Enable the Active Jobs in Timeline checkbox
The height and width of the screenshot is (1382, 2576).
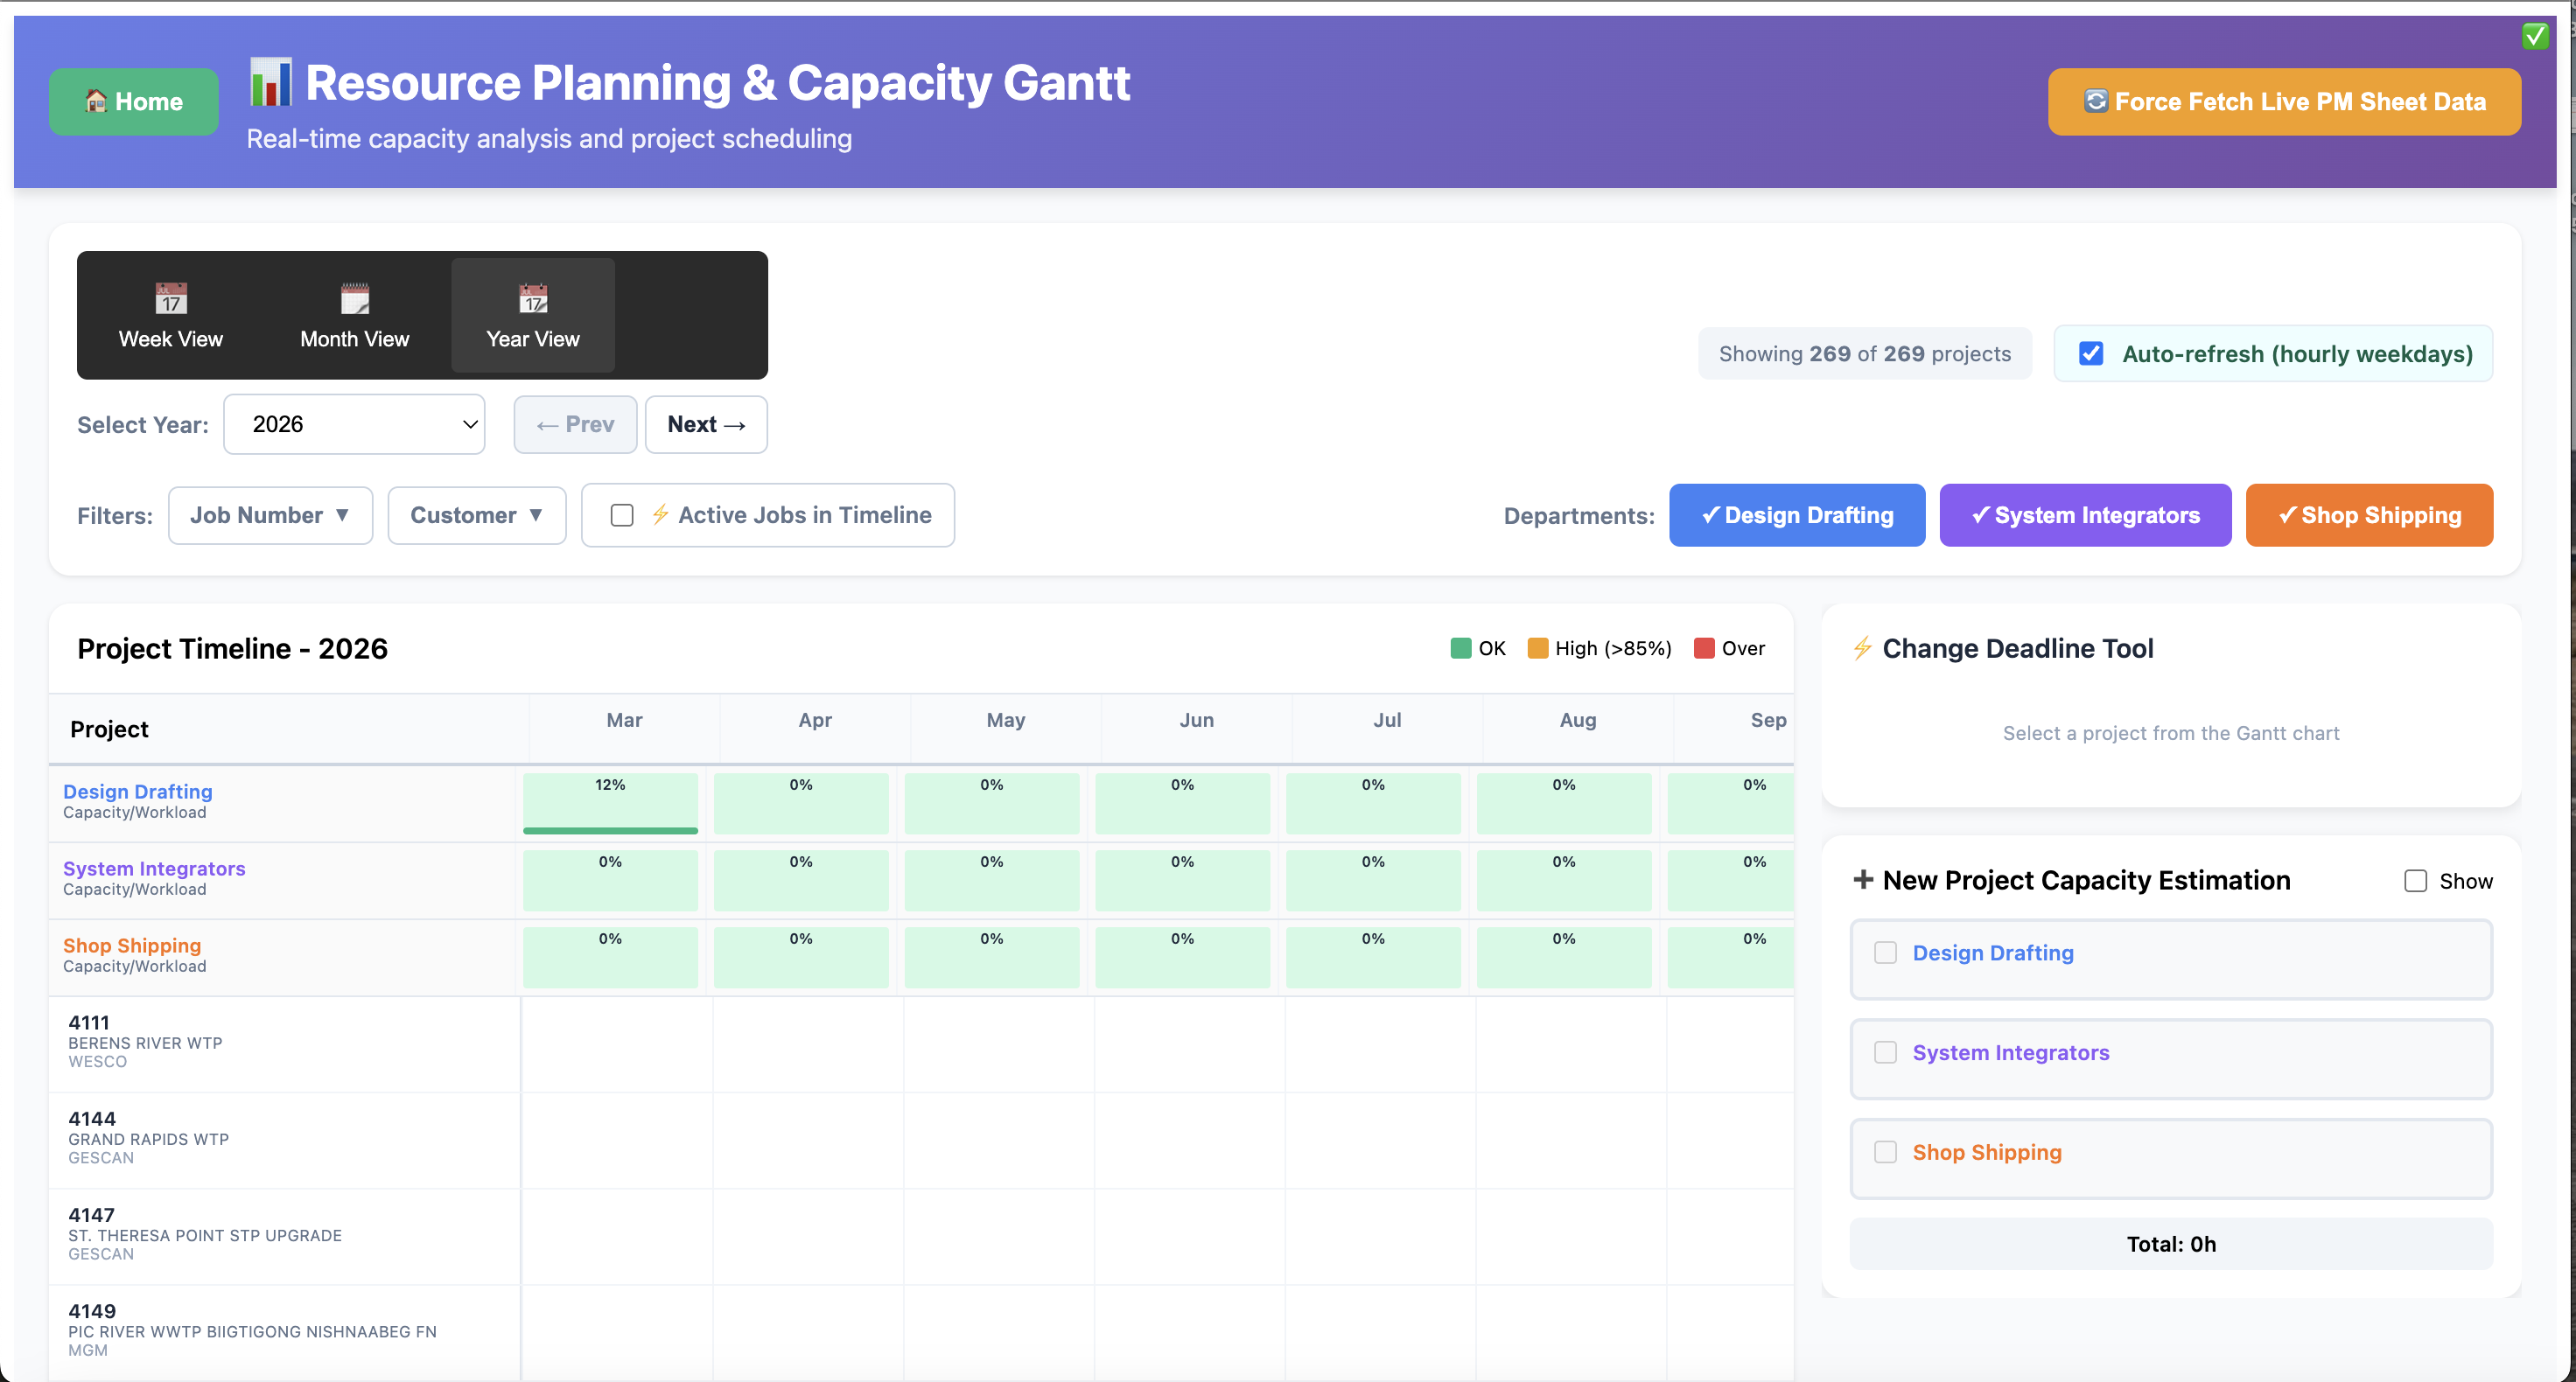(x=622, y=515)
